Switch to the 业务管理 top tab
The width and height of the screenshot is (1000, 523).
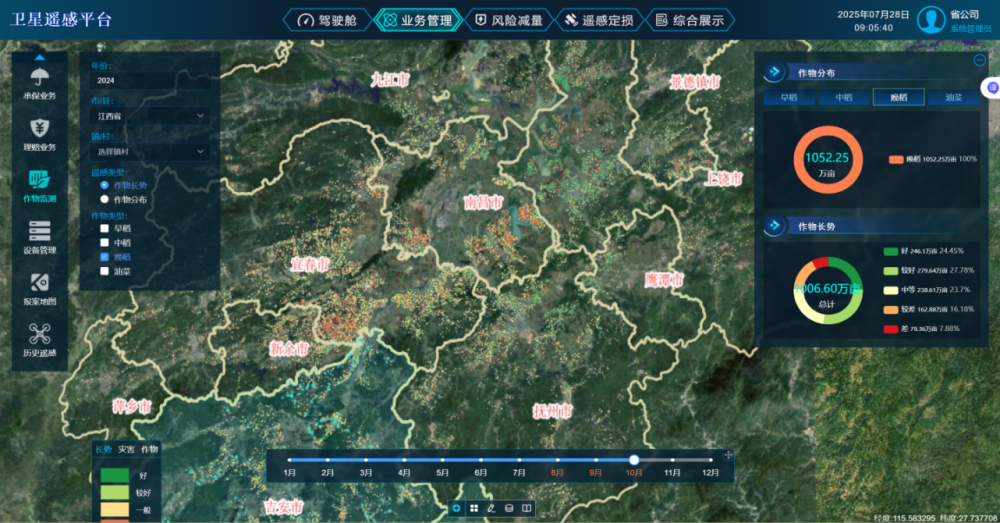418,20
